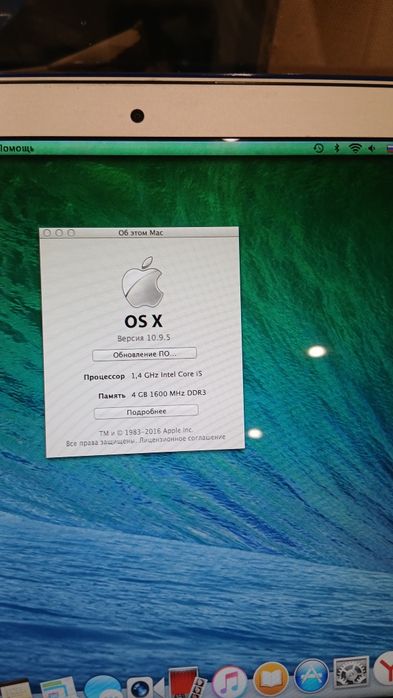
Task: Open Photo Booth from the Dock
Action: pyautogui.click(x=187, y=683)
